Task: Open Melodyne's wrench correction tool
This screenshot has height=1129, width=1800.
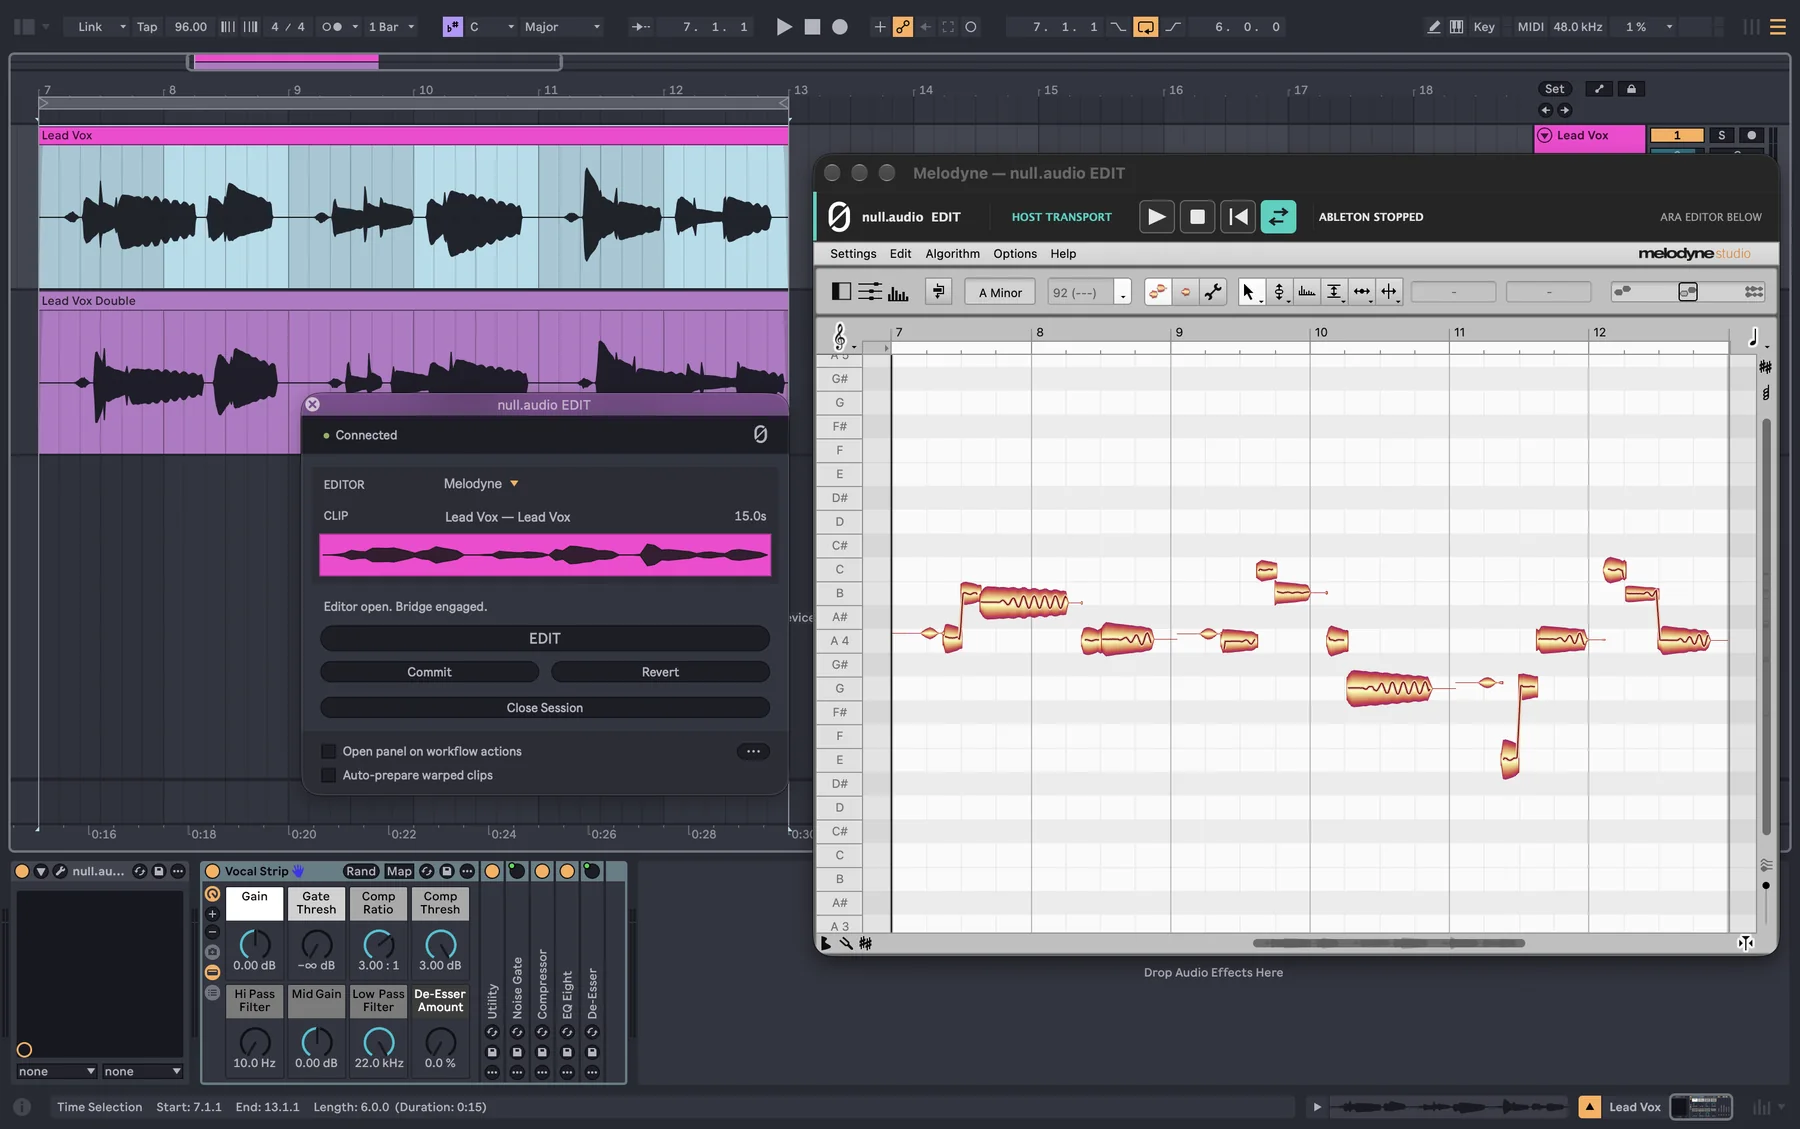Action: (1213, 292)
